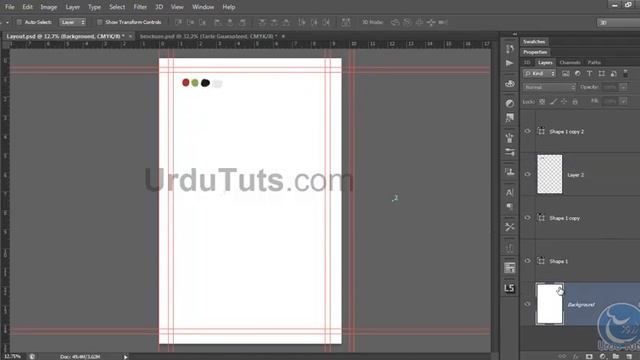Open the Image menu

point(49,7)
